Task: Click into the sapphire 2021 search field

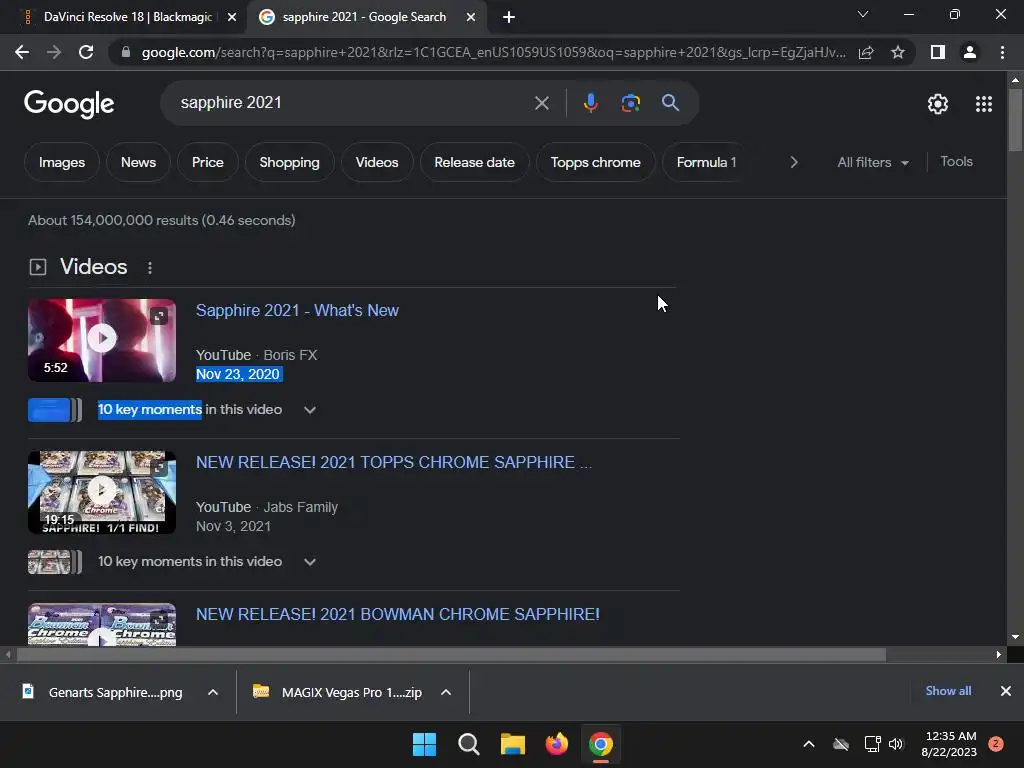Action: click(353, 103)
